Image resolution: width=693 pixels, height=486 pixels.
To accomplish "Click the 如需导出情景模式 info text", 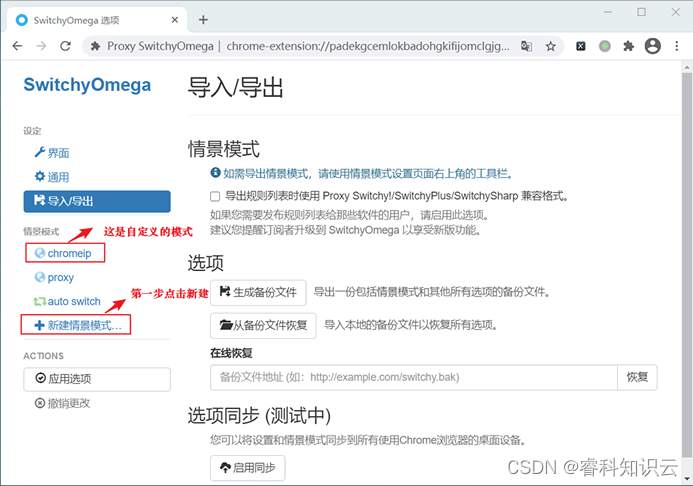I will pos(368,174).
